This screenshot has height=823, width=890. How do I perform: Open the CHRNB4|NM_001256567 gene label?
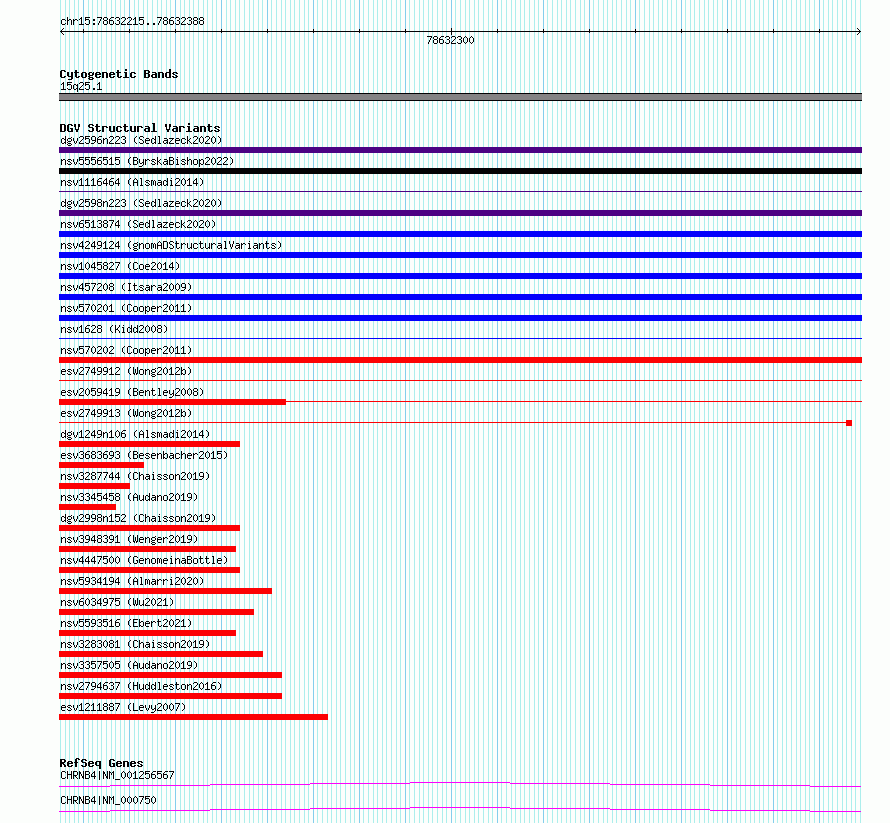point(117,775)
